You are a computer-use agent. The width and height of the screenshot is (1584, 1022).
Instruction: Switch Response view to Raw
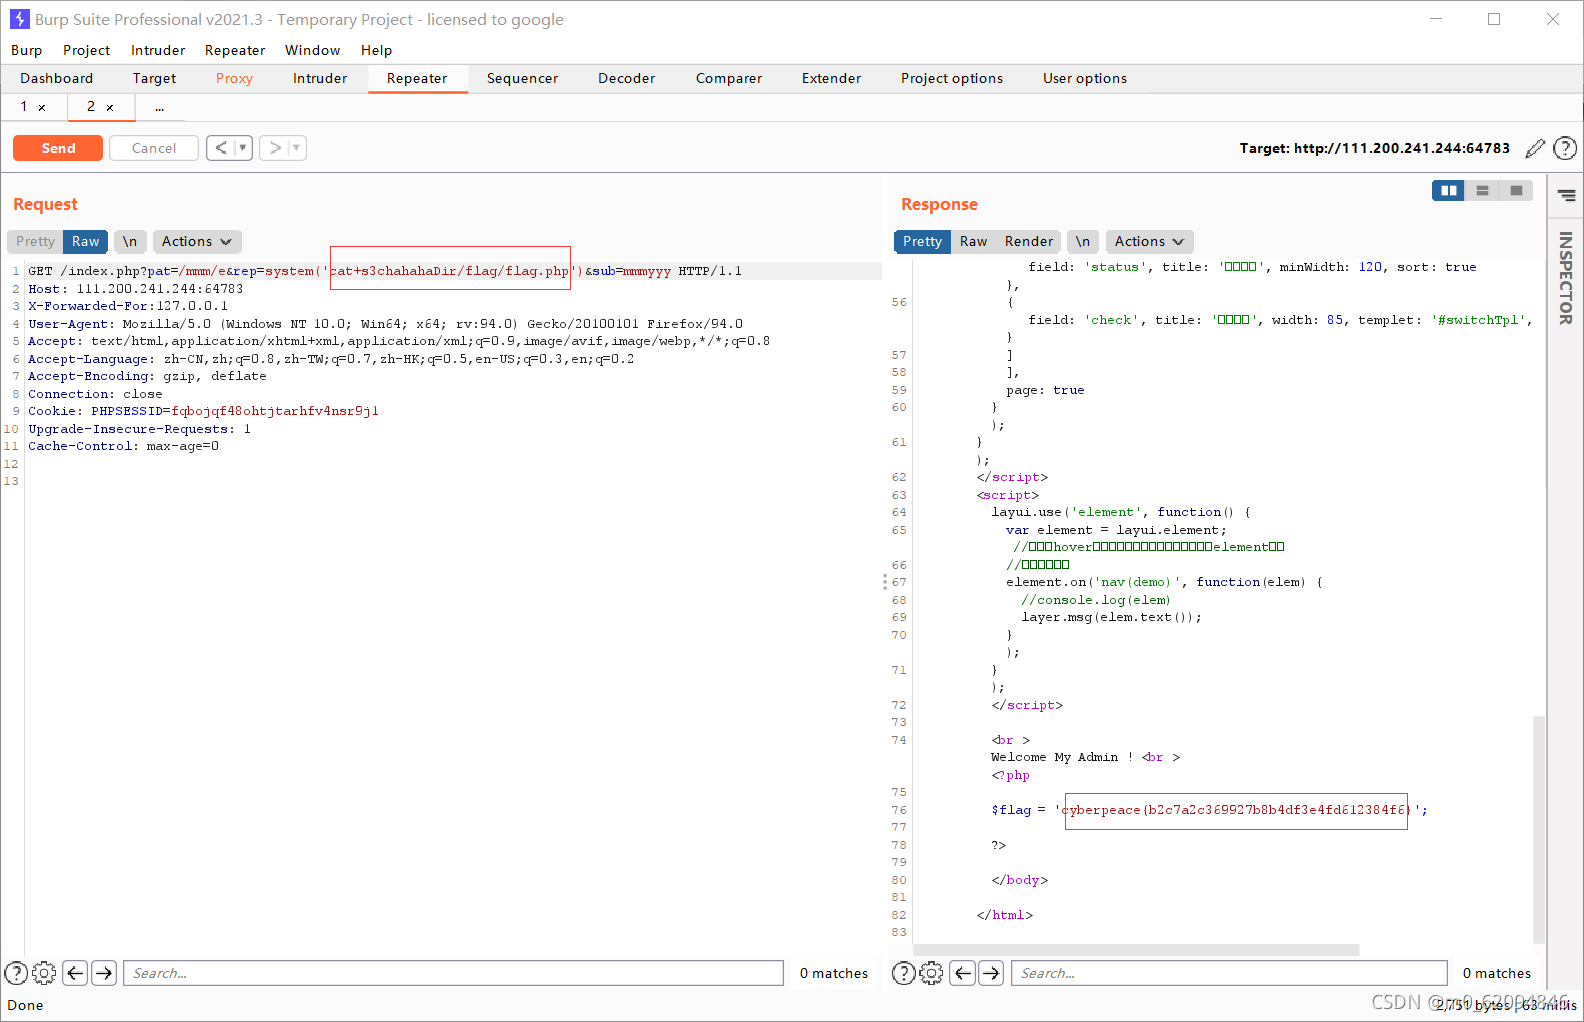973,241
